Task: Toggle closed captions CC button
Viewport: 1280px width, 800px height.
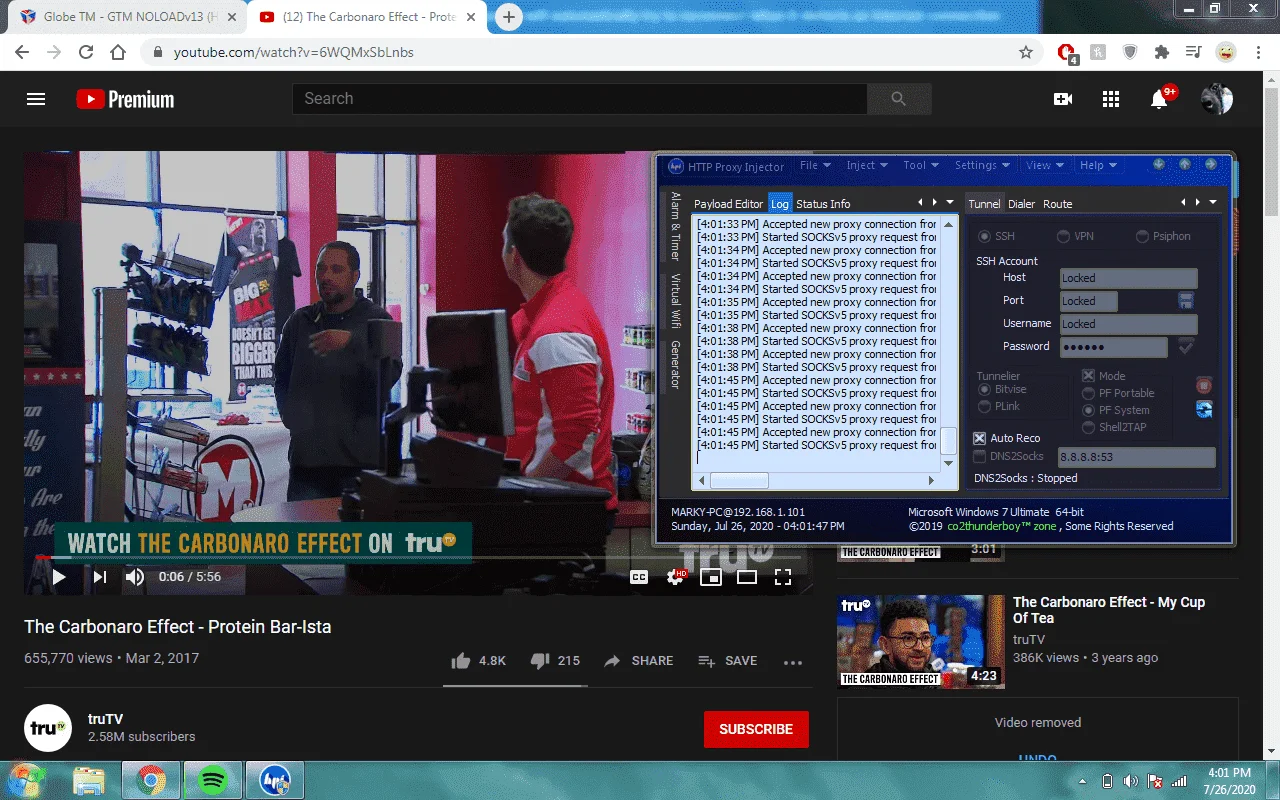Action: coord(638,577)
